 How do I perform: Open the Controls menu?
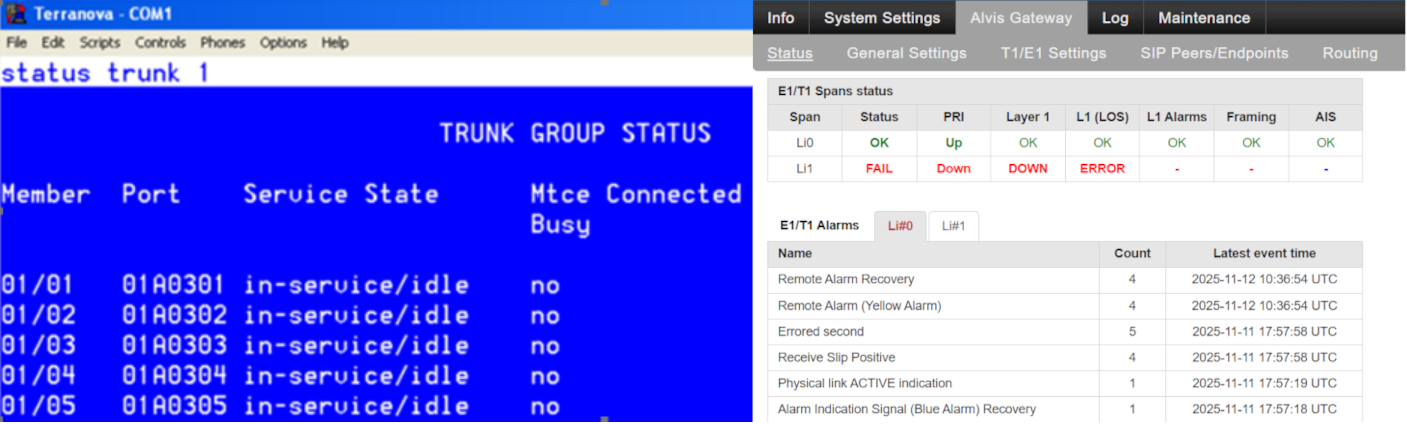(x=160, y=43)
